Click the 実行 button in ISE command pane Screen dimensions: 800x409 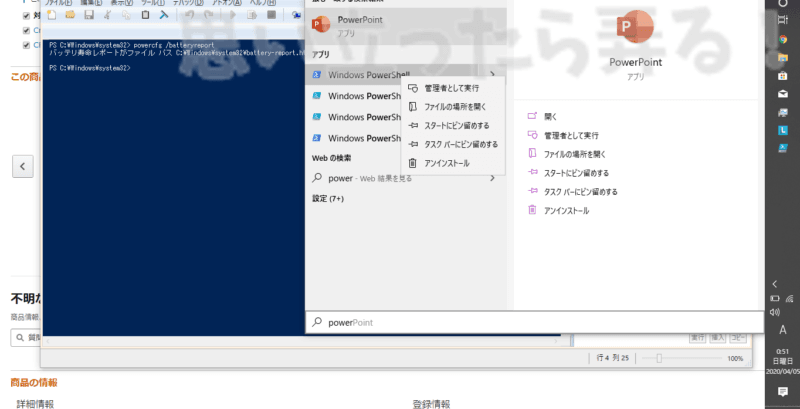tap(697, 338)
